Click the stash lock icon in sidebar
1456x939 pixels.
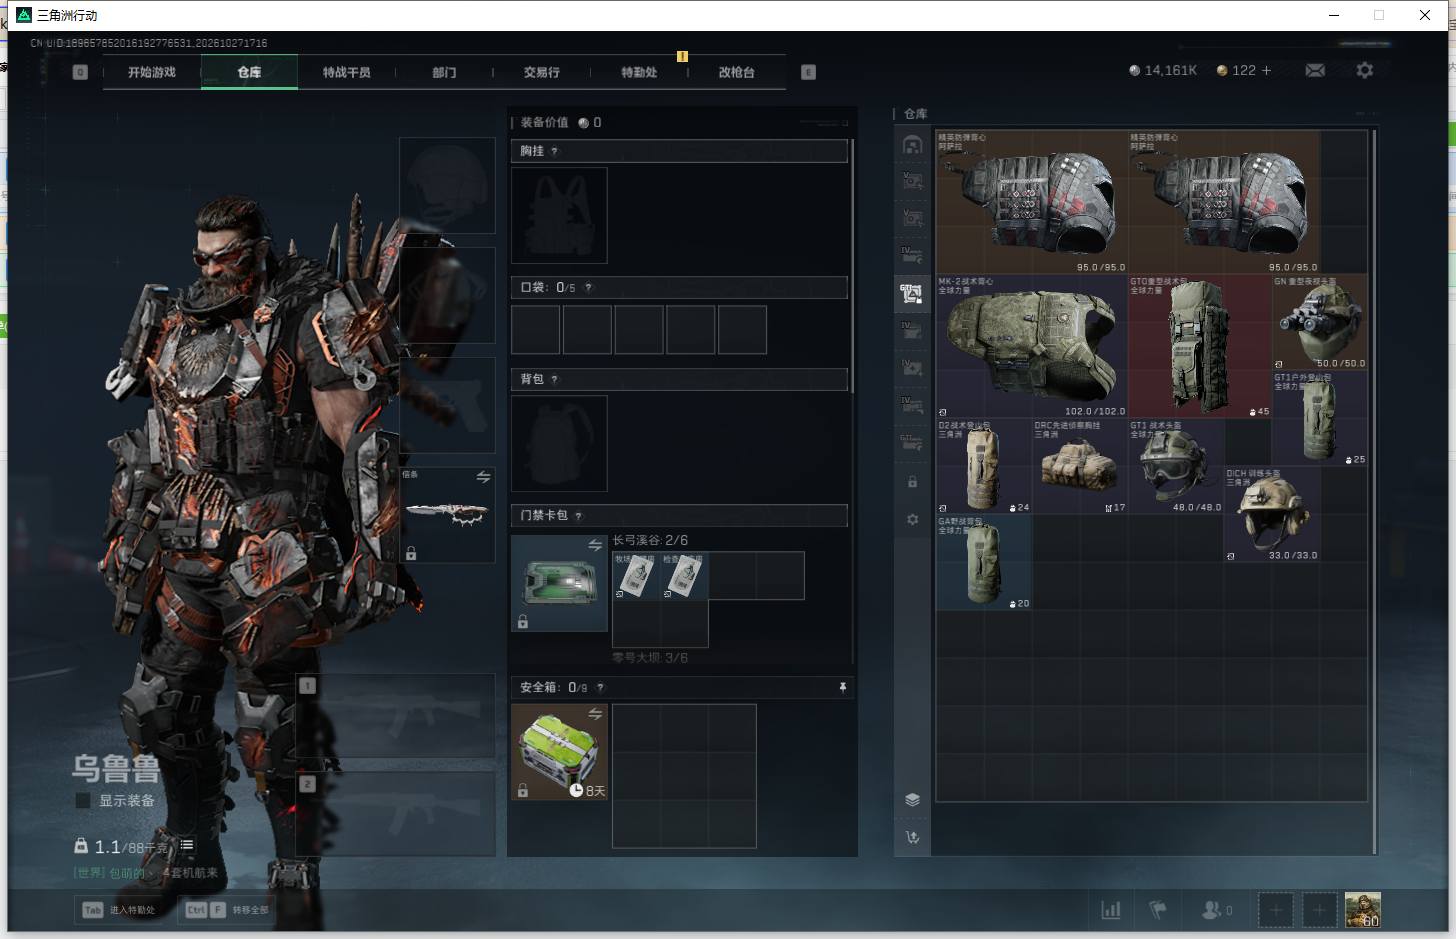912,482
